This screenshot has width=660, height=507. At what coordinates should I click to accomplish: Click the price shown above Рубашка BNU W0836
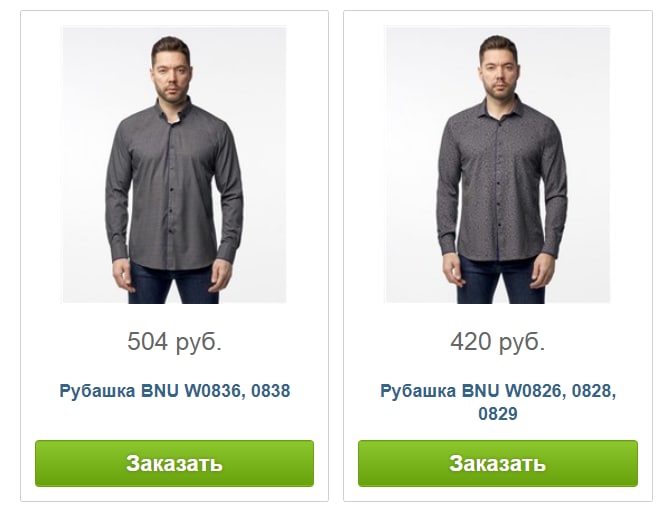click(x=174, y=342)
